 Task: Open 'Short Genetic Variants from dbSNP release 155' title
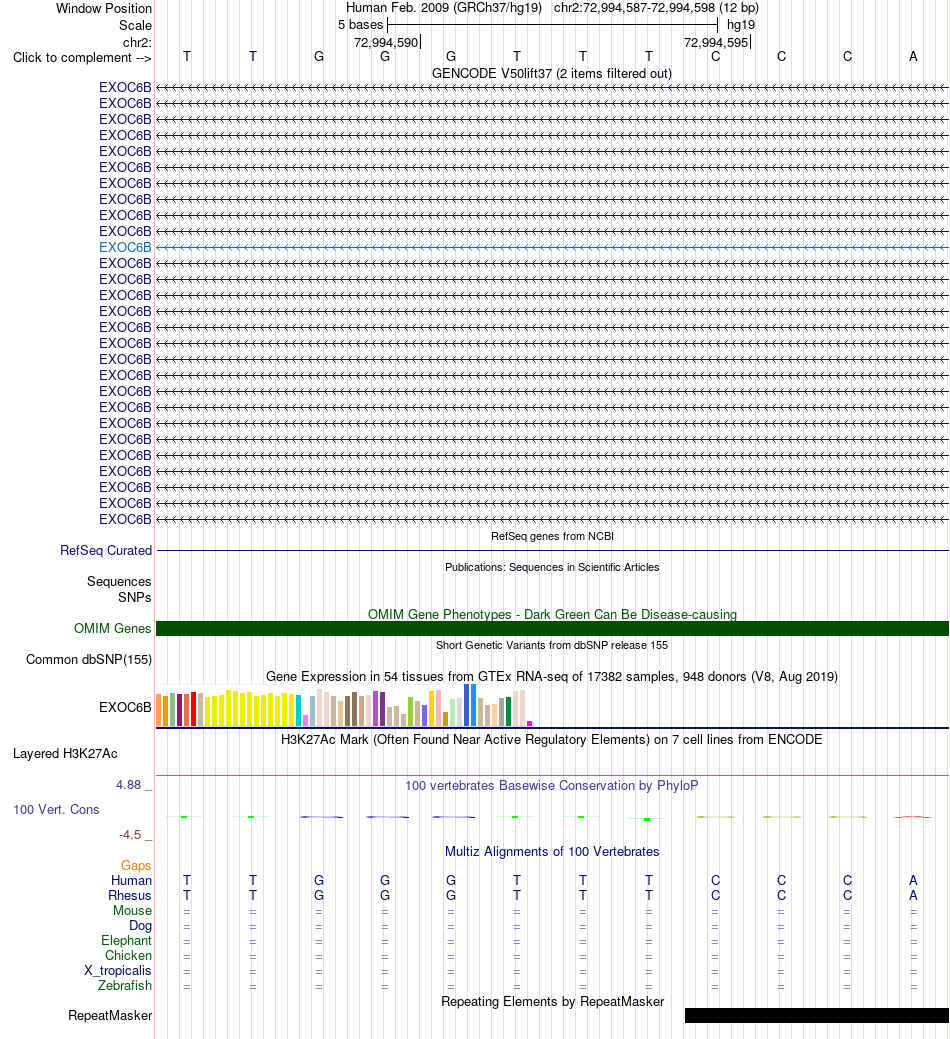[552, 645]
